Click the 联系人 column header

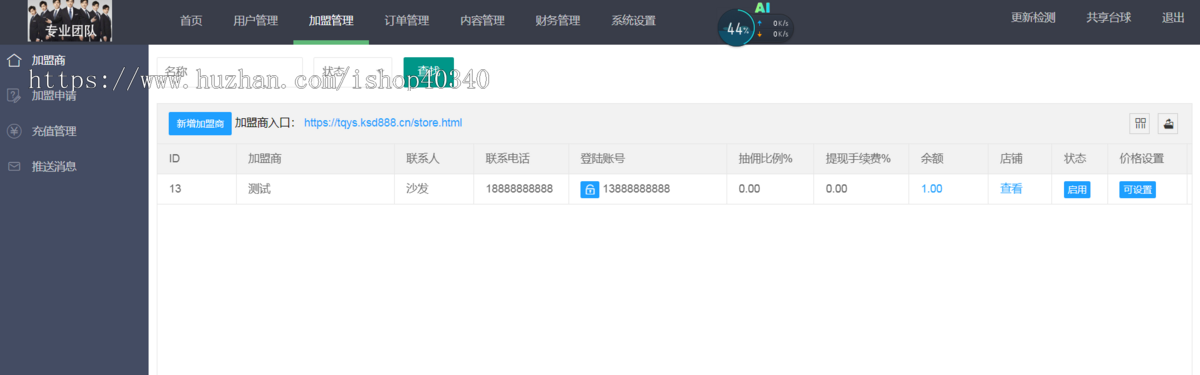(x=423, y=159)
